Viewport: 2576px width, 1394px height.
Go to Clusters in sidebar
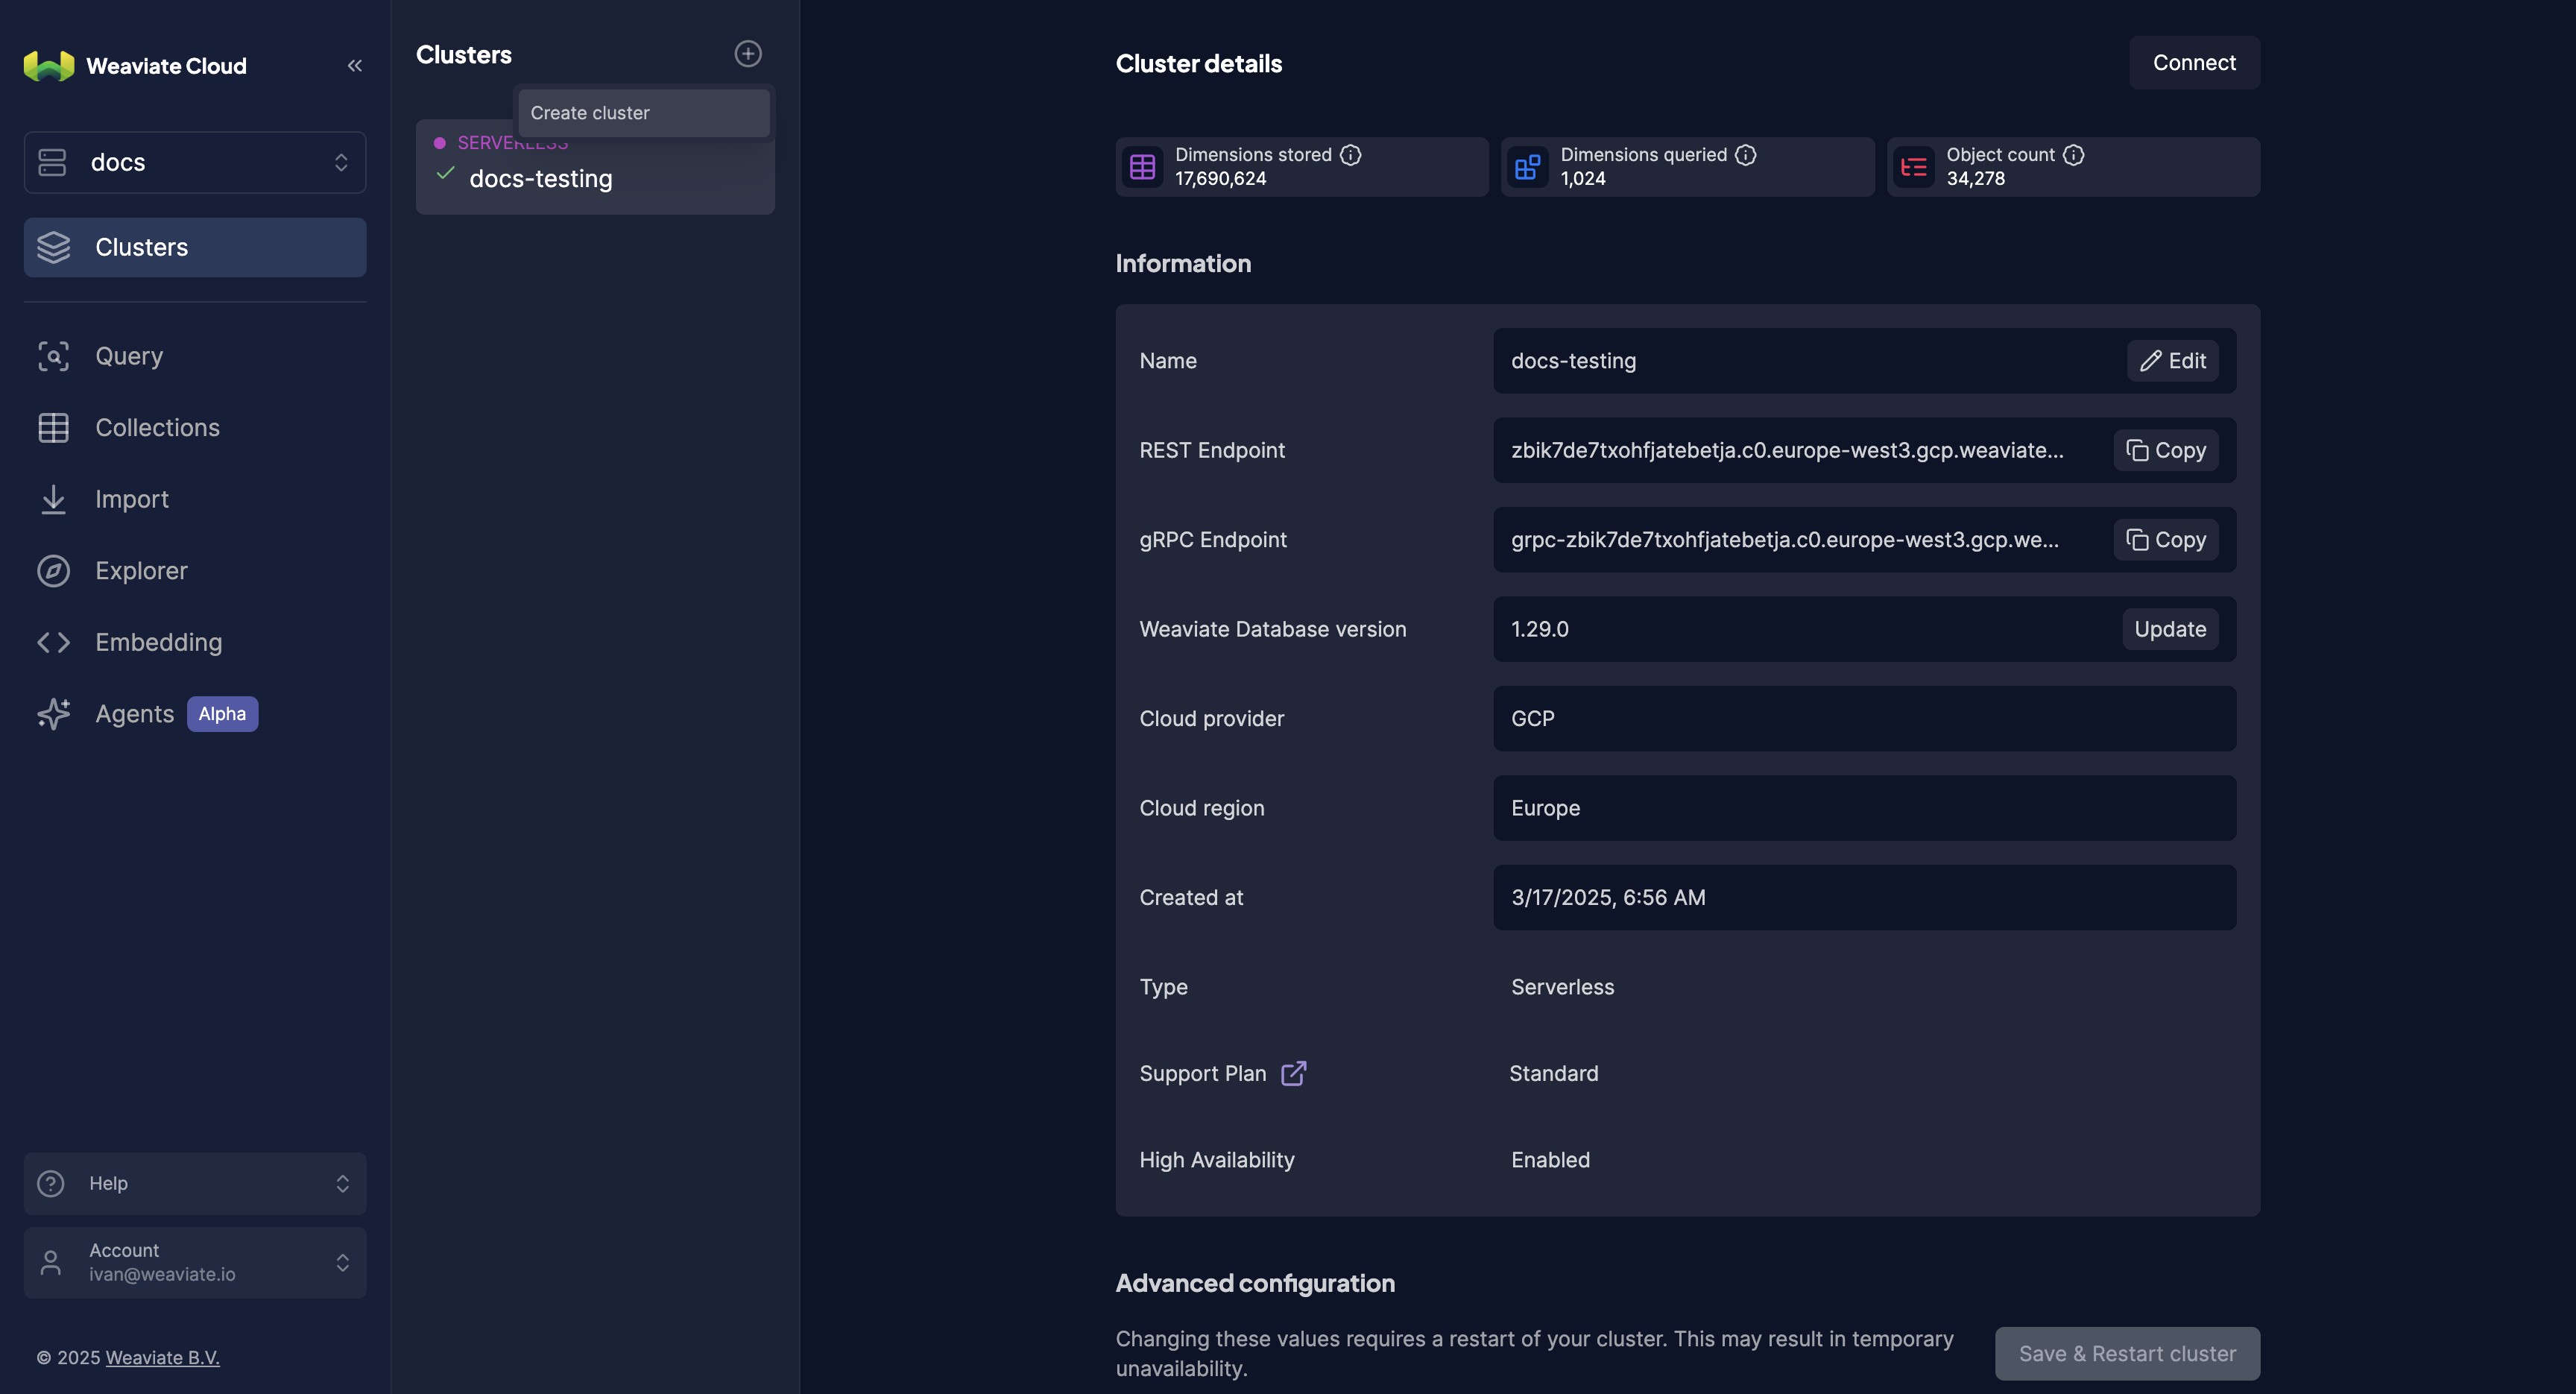click(x=195, y=247)
